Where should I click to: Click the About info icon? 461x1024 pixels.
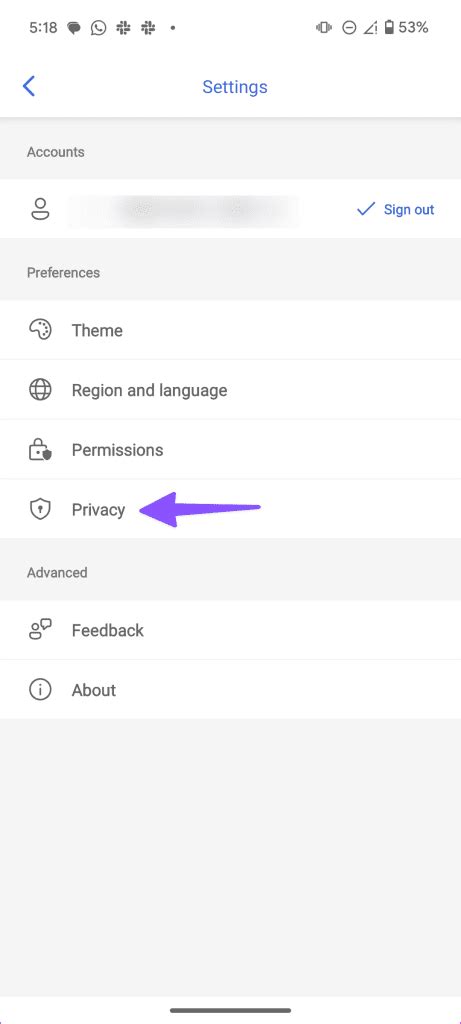[40, 690]
